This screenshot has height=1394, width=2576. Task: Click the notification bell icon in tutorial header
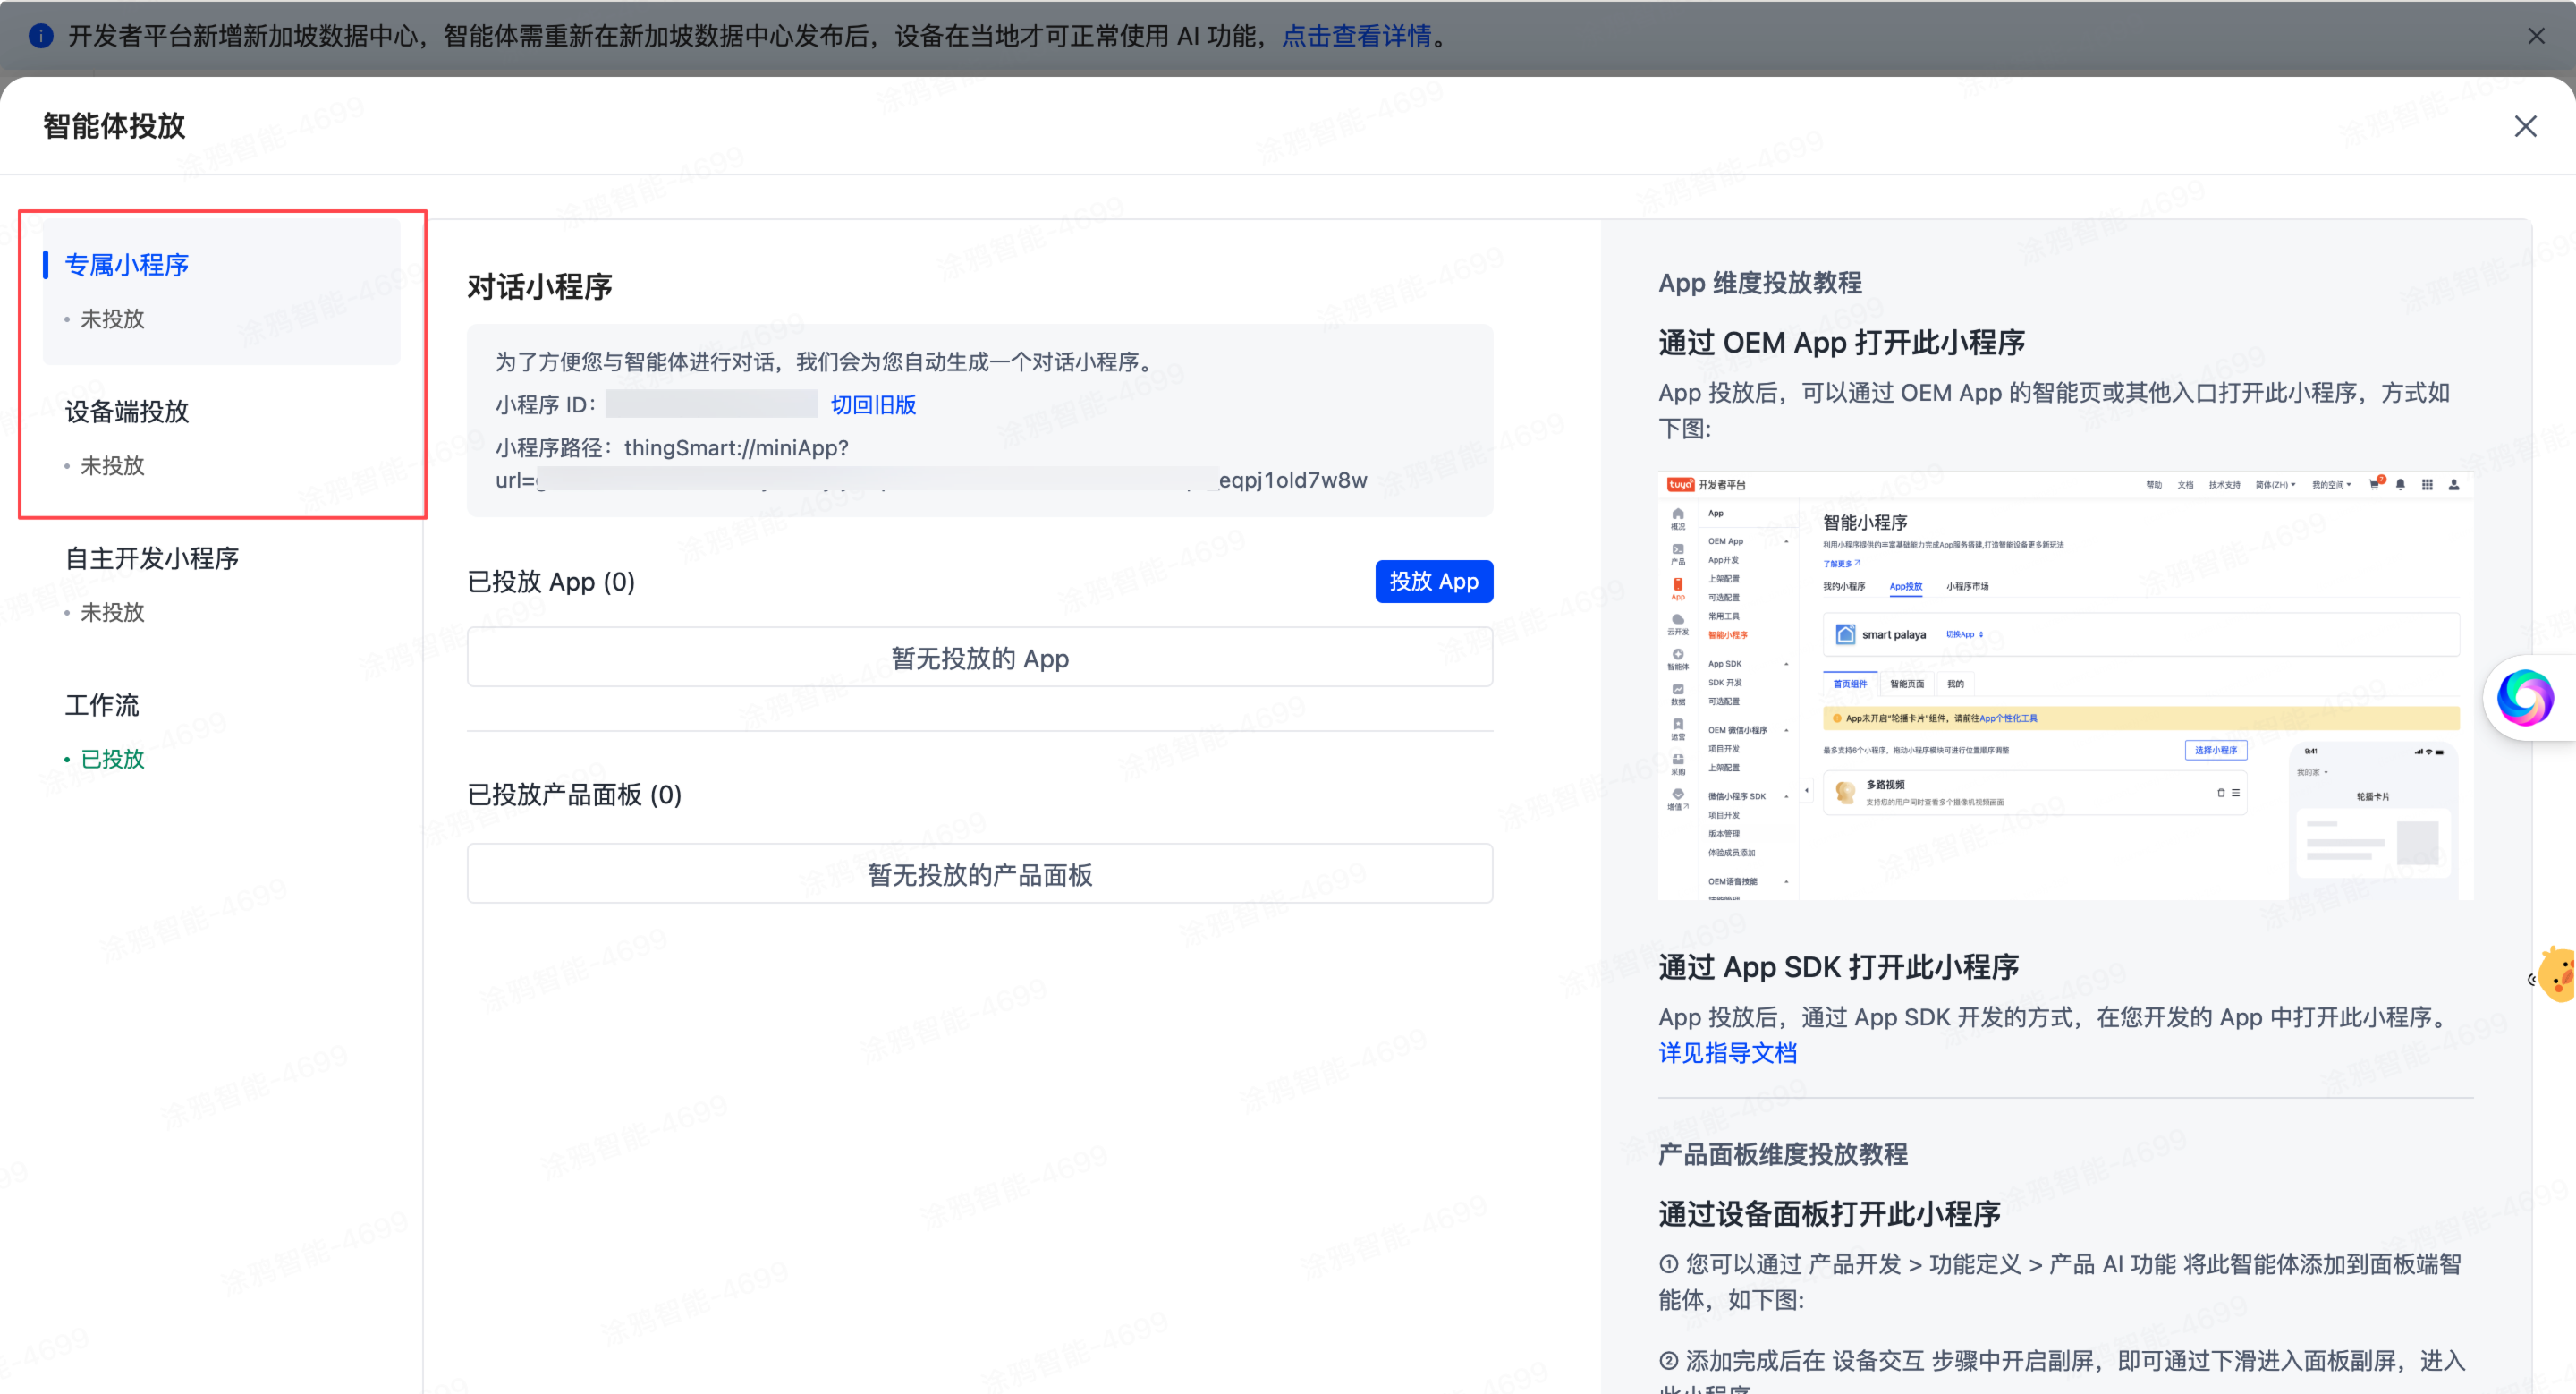tap(2401, 486)
